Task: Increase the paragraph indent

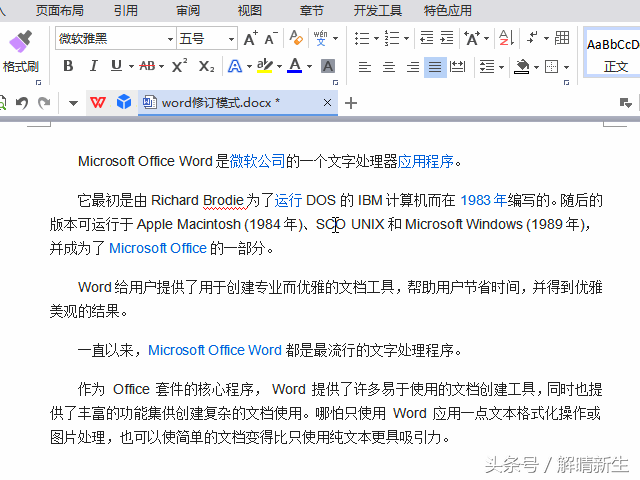Action: click(x=447, y=38)
